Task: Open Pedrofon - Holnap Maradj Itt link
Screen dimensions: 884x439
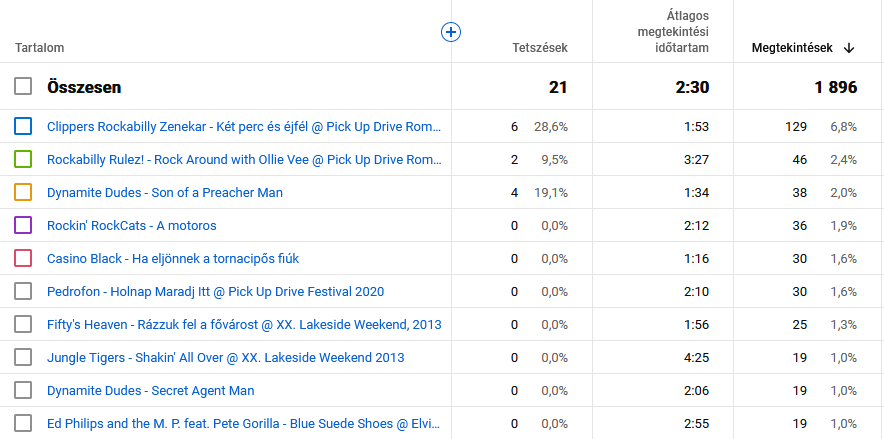Action: 215,292
